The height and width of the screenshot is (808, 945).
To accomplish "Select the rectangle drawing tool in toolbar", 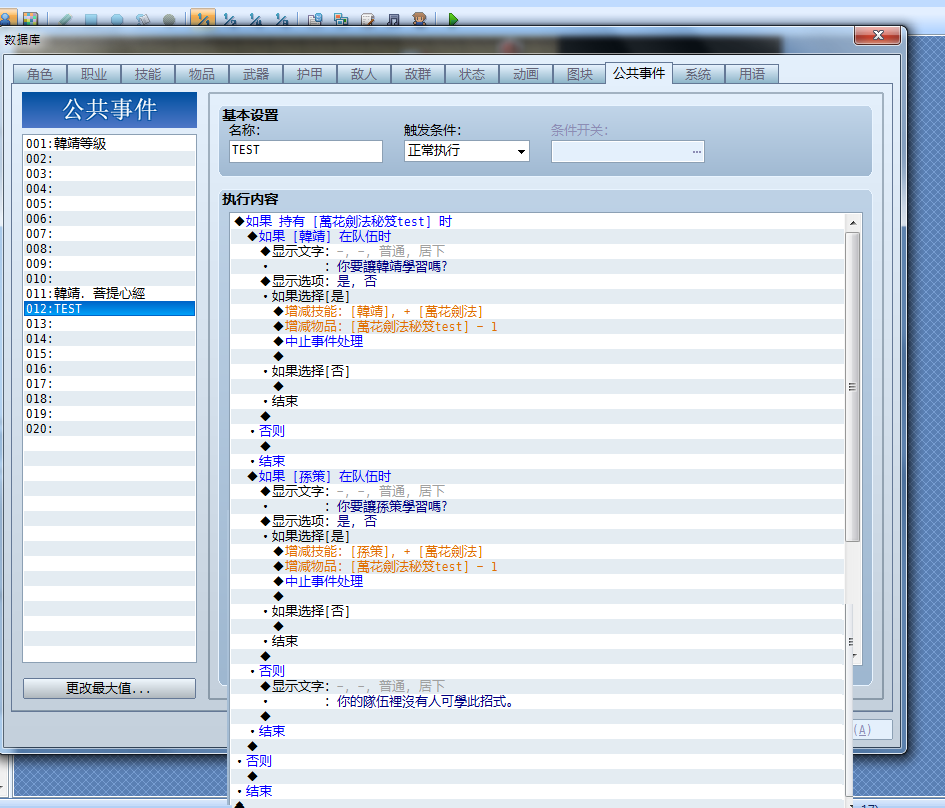I will pyautogui.click(x=91, y=19).
